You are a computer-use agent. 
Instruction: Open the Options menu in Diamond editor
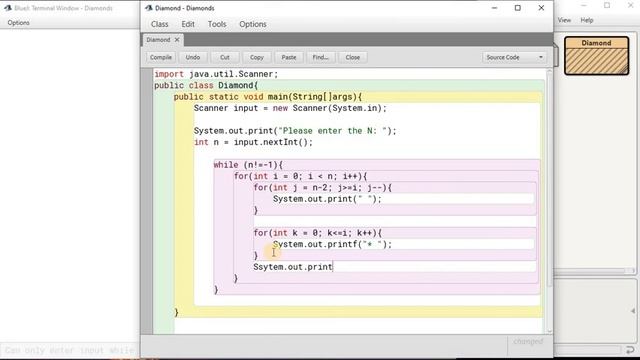click(x=253, y=24)
